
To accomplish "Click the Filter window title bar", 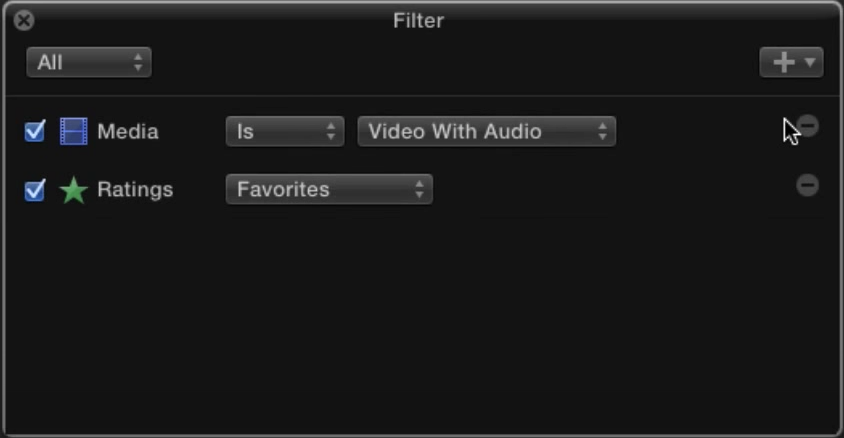I will (x=418, y=20).
